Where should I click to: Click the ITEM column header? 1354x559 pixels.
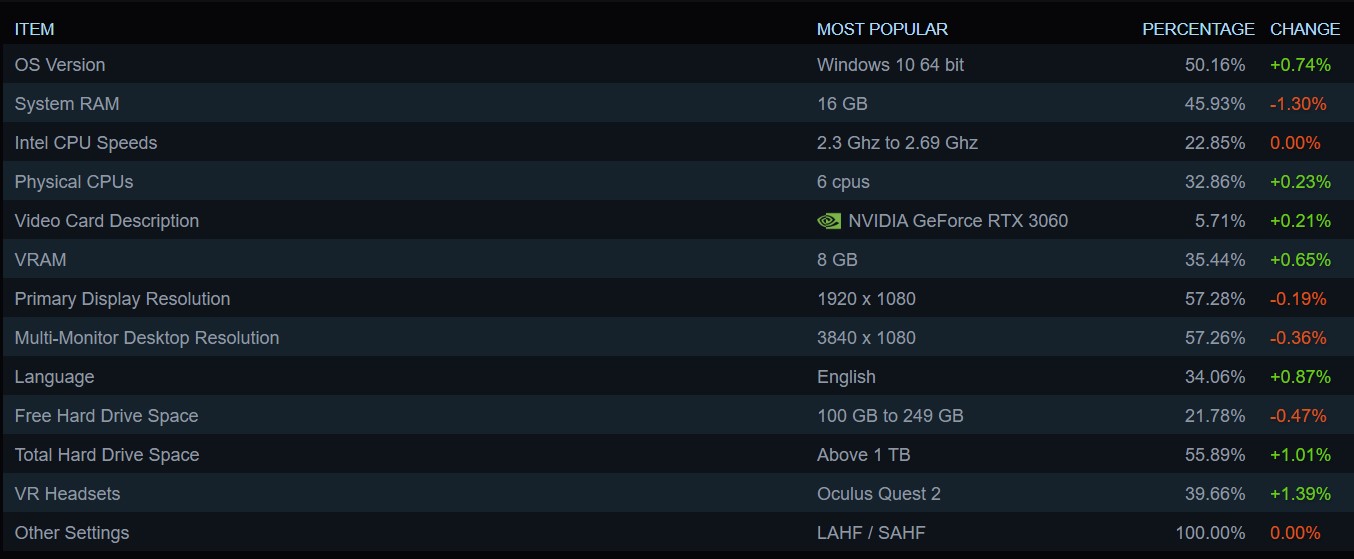point(35,29)
